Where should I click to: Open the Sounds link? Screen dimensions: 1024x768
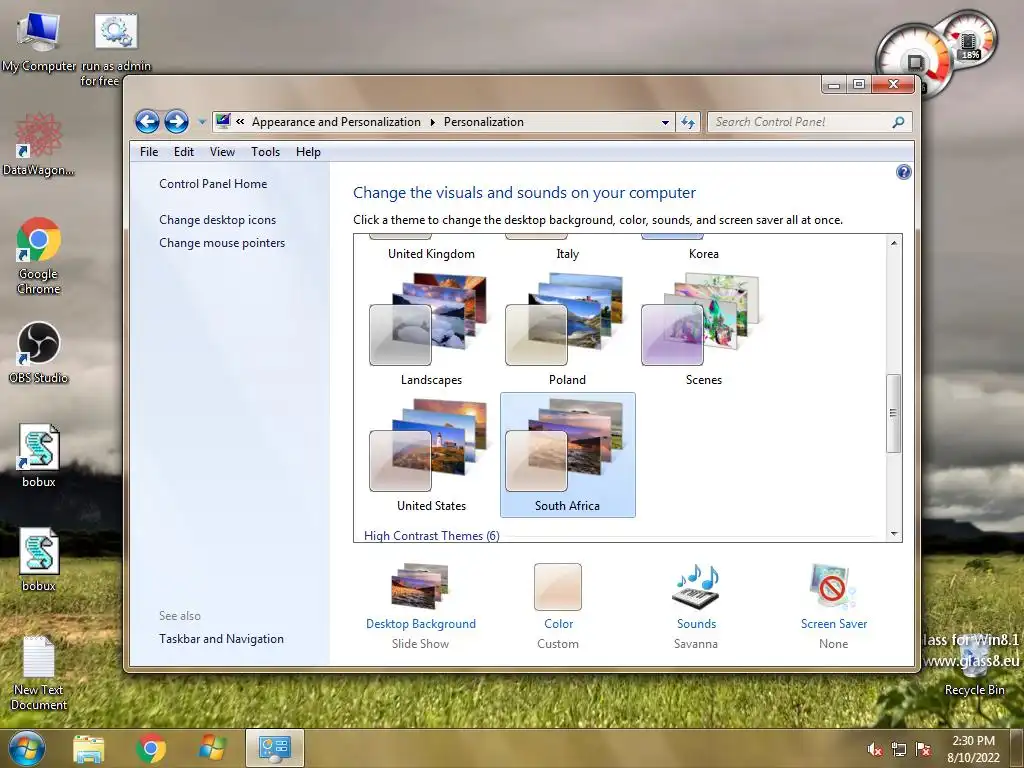pos(696,624)
